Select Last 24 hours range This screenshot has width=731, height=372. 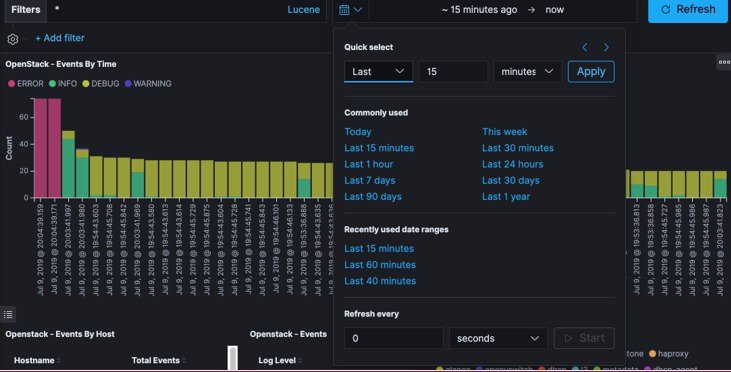click(x=512, y=164)
